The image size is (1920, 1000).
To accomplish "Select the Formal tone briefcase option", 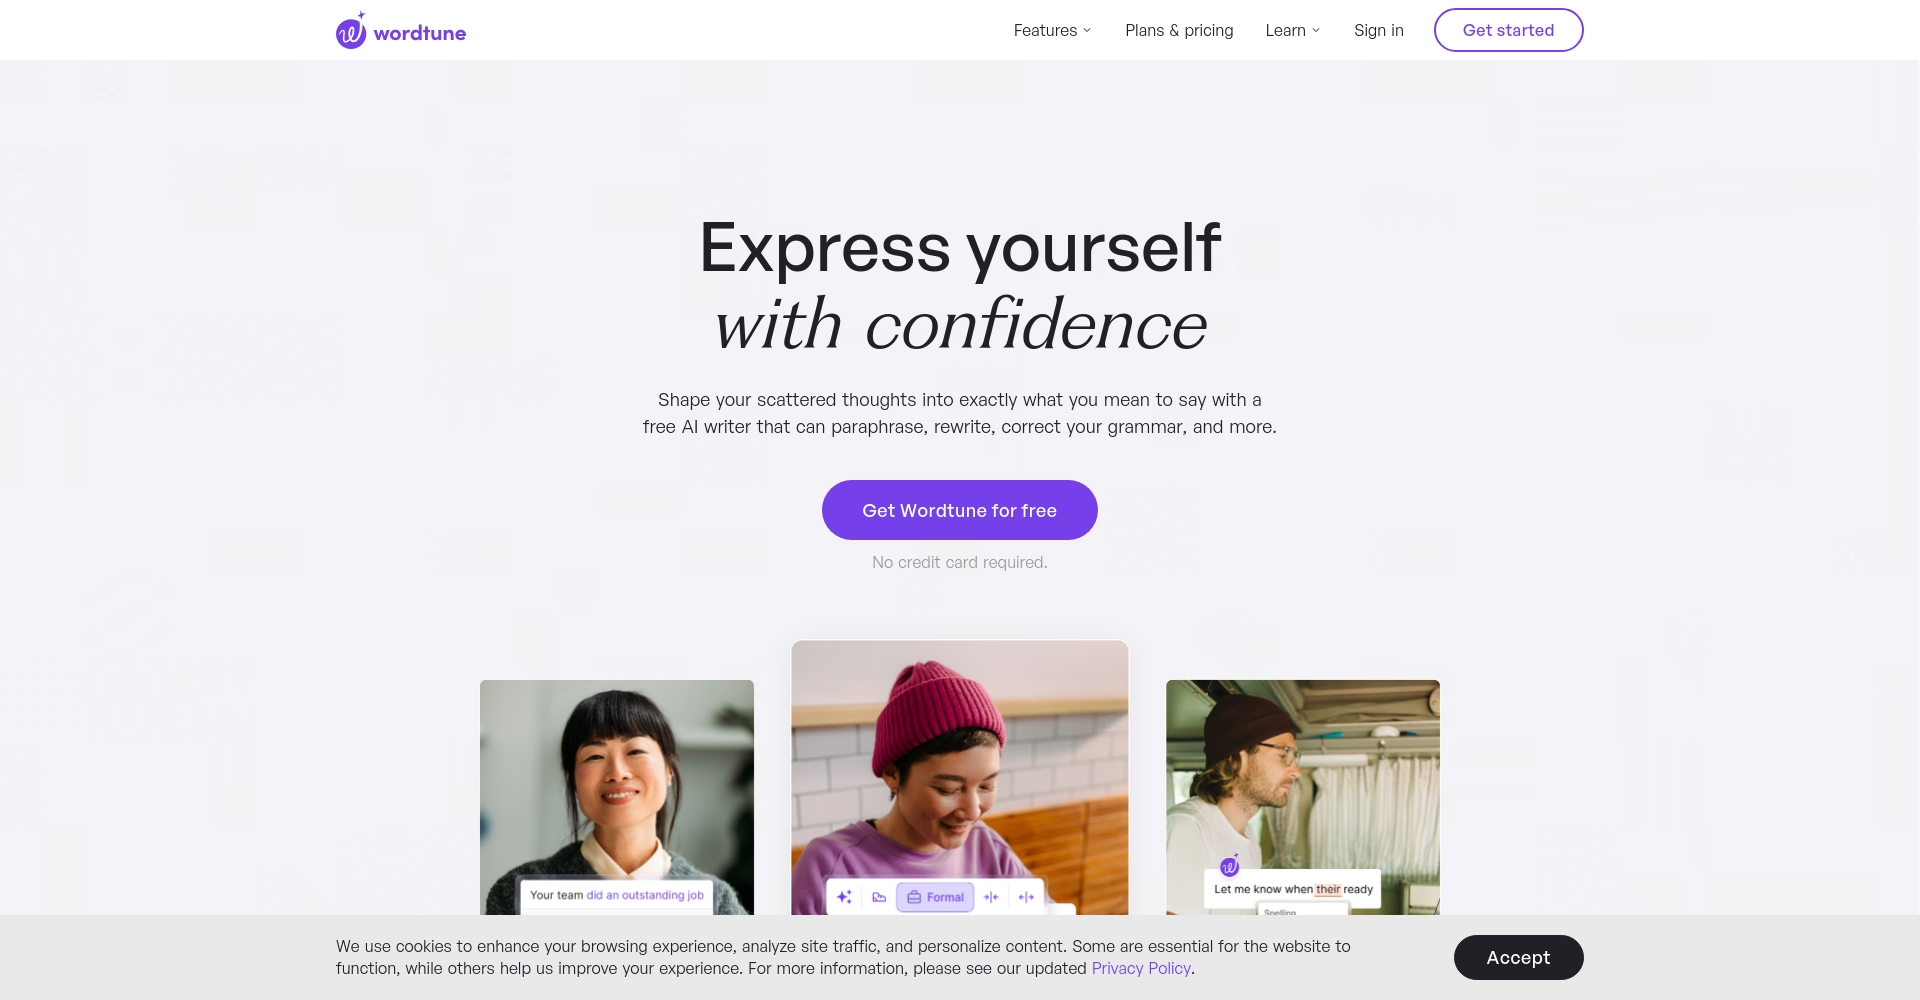I will point(935,897).
